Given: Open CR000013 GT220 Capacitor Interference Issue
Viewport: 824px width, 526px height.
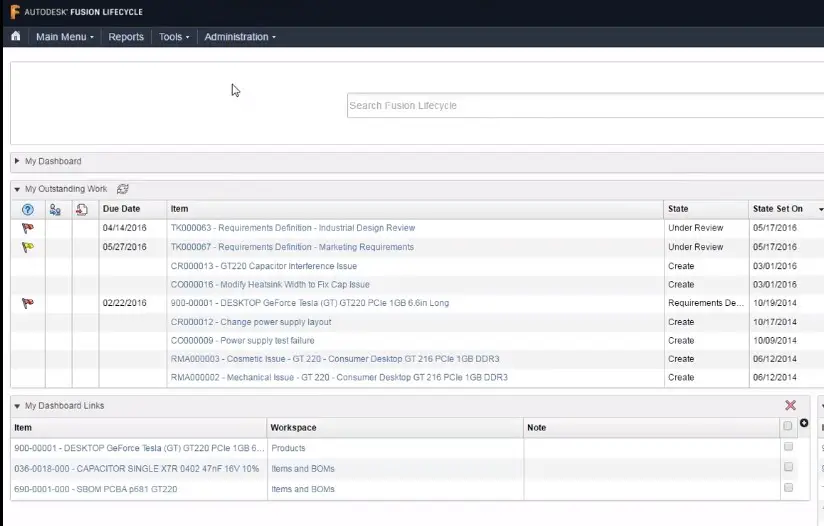Looking at the screenshot, I should point(264,266).
